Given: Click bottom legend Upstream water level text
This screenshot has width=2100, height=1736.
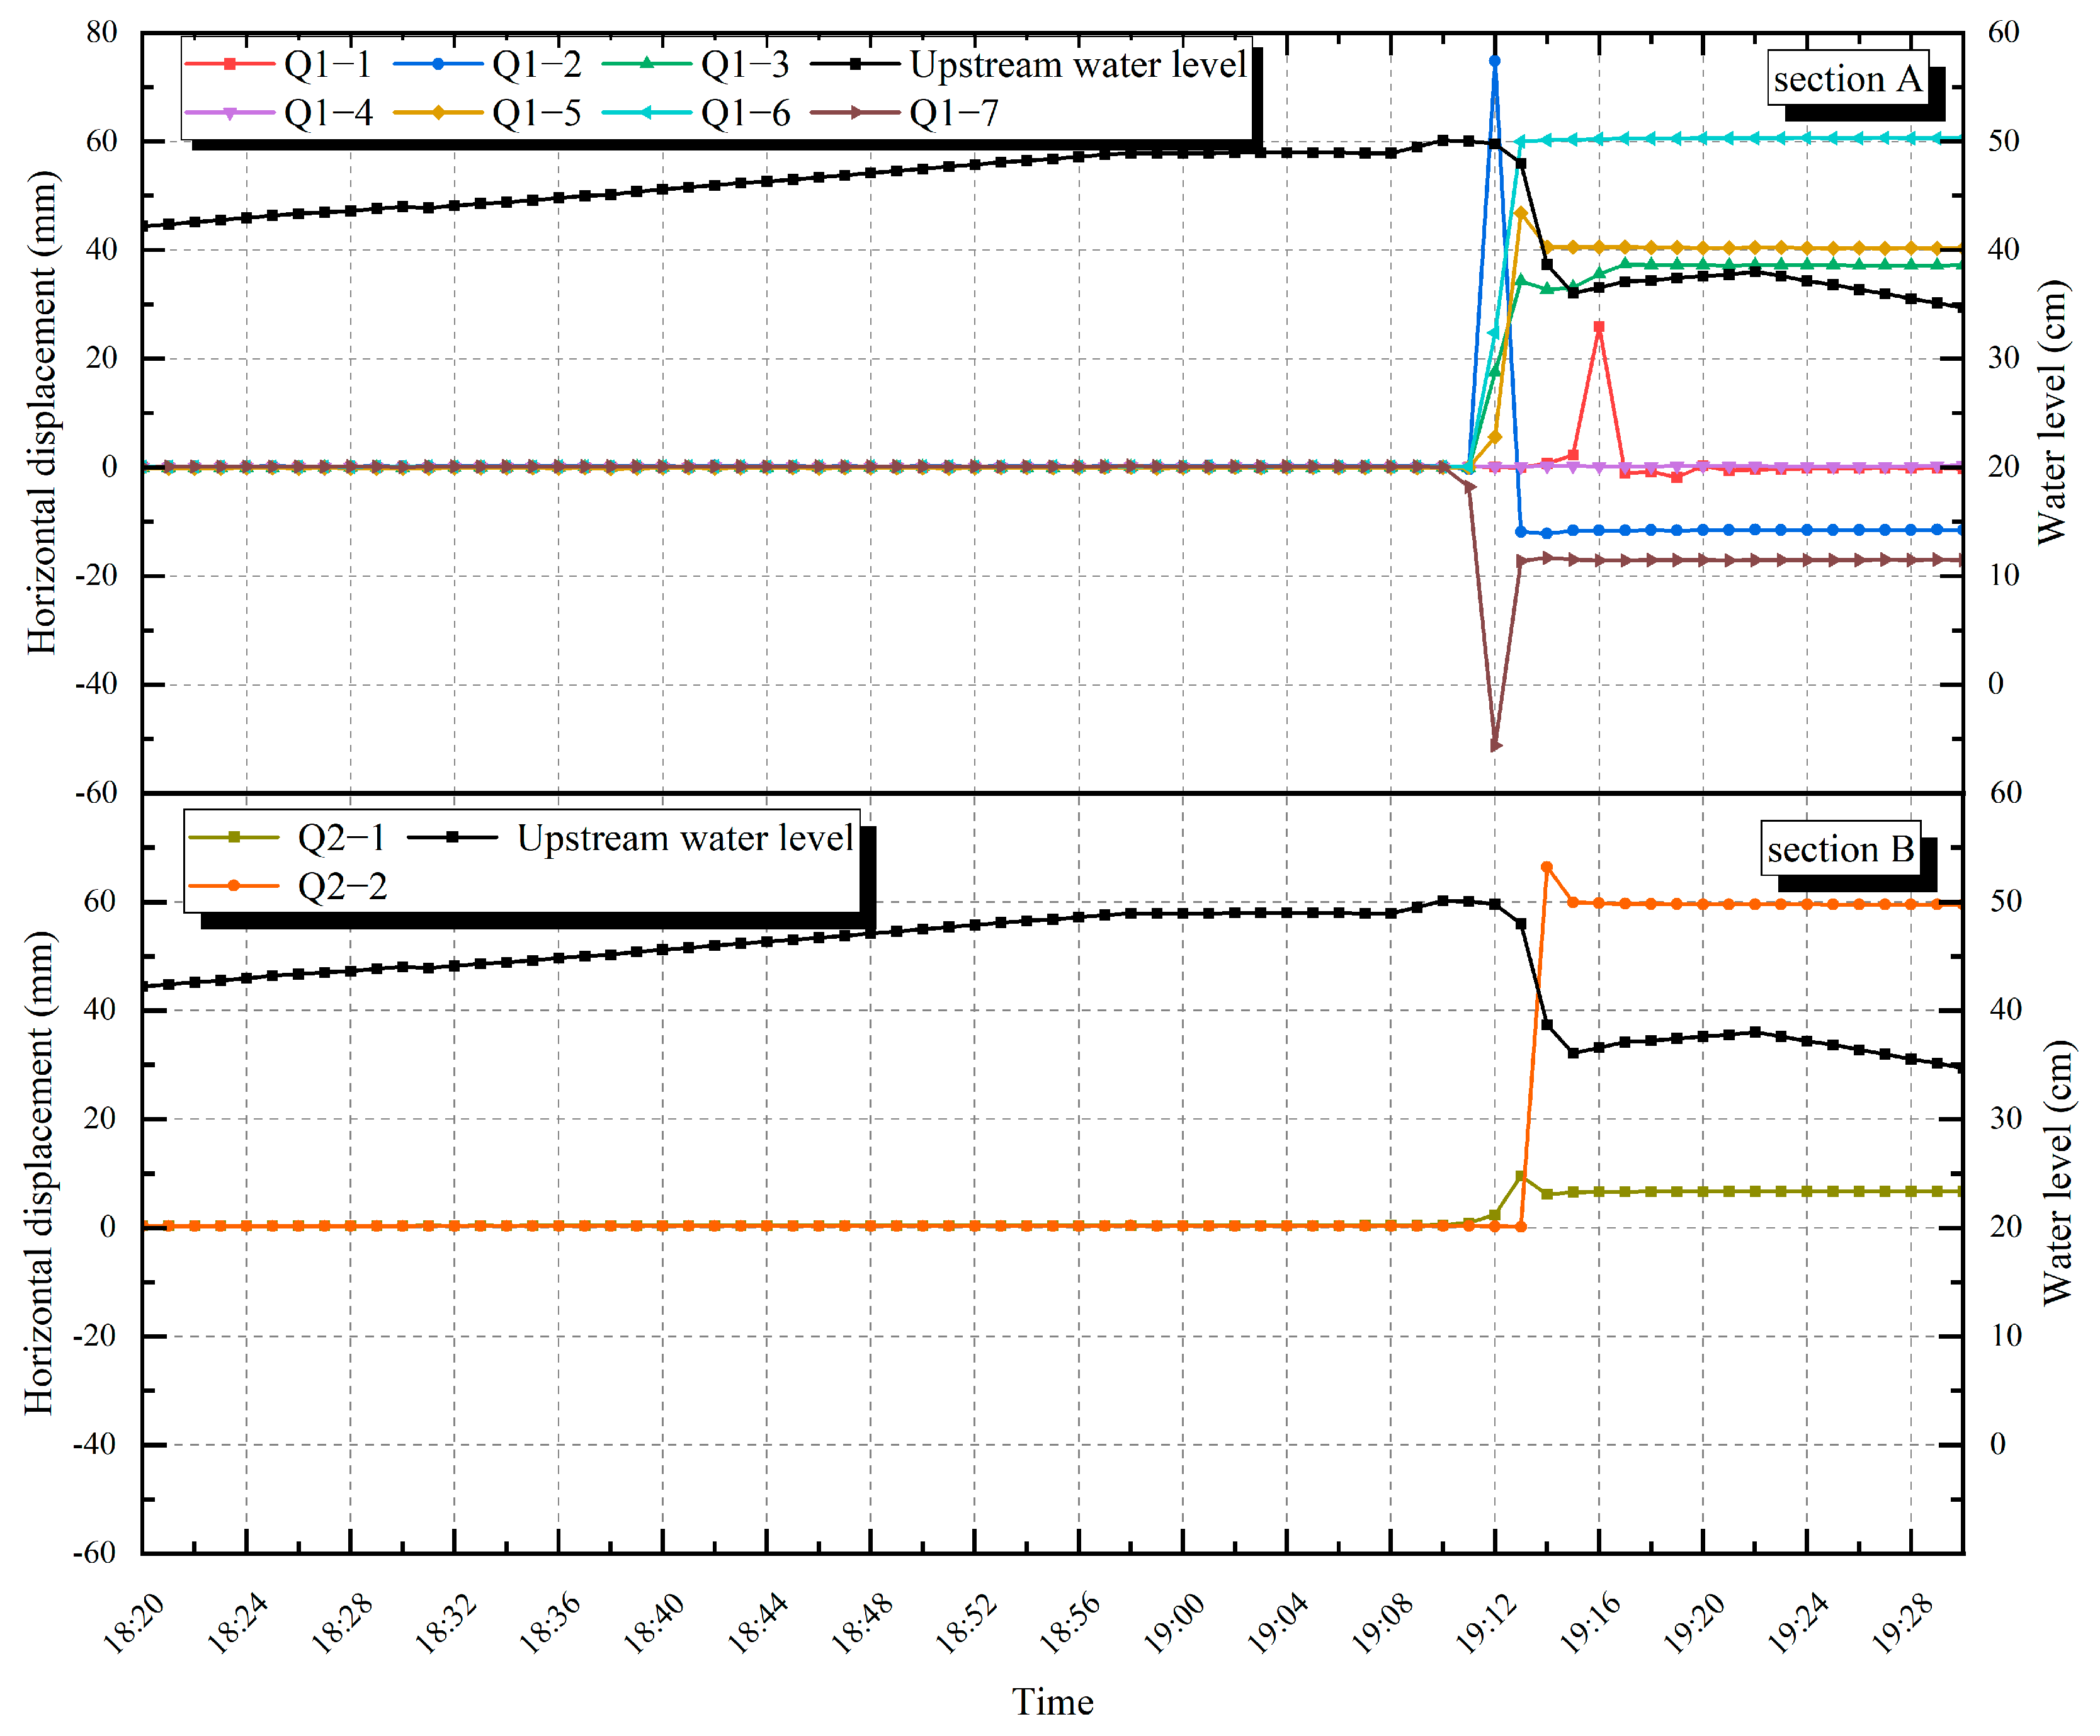Looking at the screenshot, I should coord(685,838).
